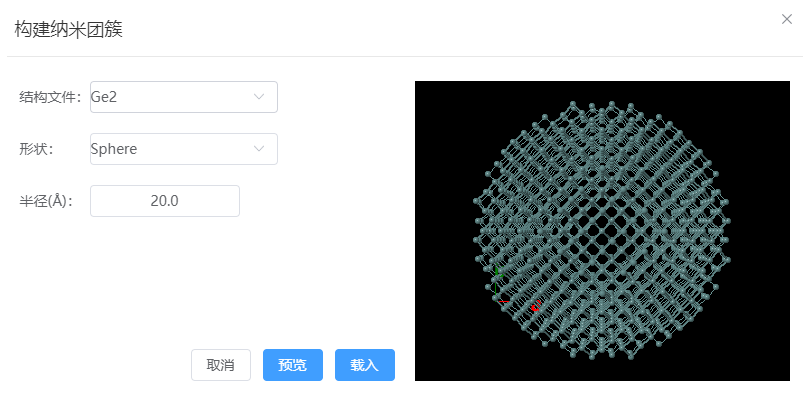Open the 结构文件 dropdown showing Ge2
Image resolution: width=810 pixels, height=395 pixels.
pyautogui.click(x=184, y=97)
